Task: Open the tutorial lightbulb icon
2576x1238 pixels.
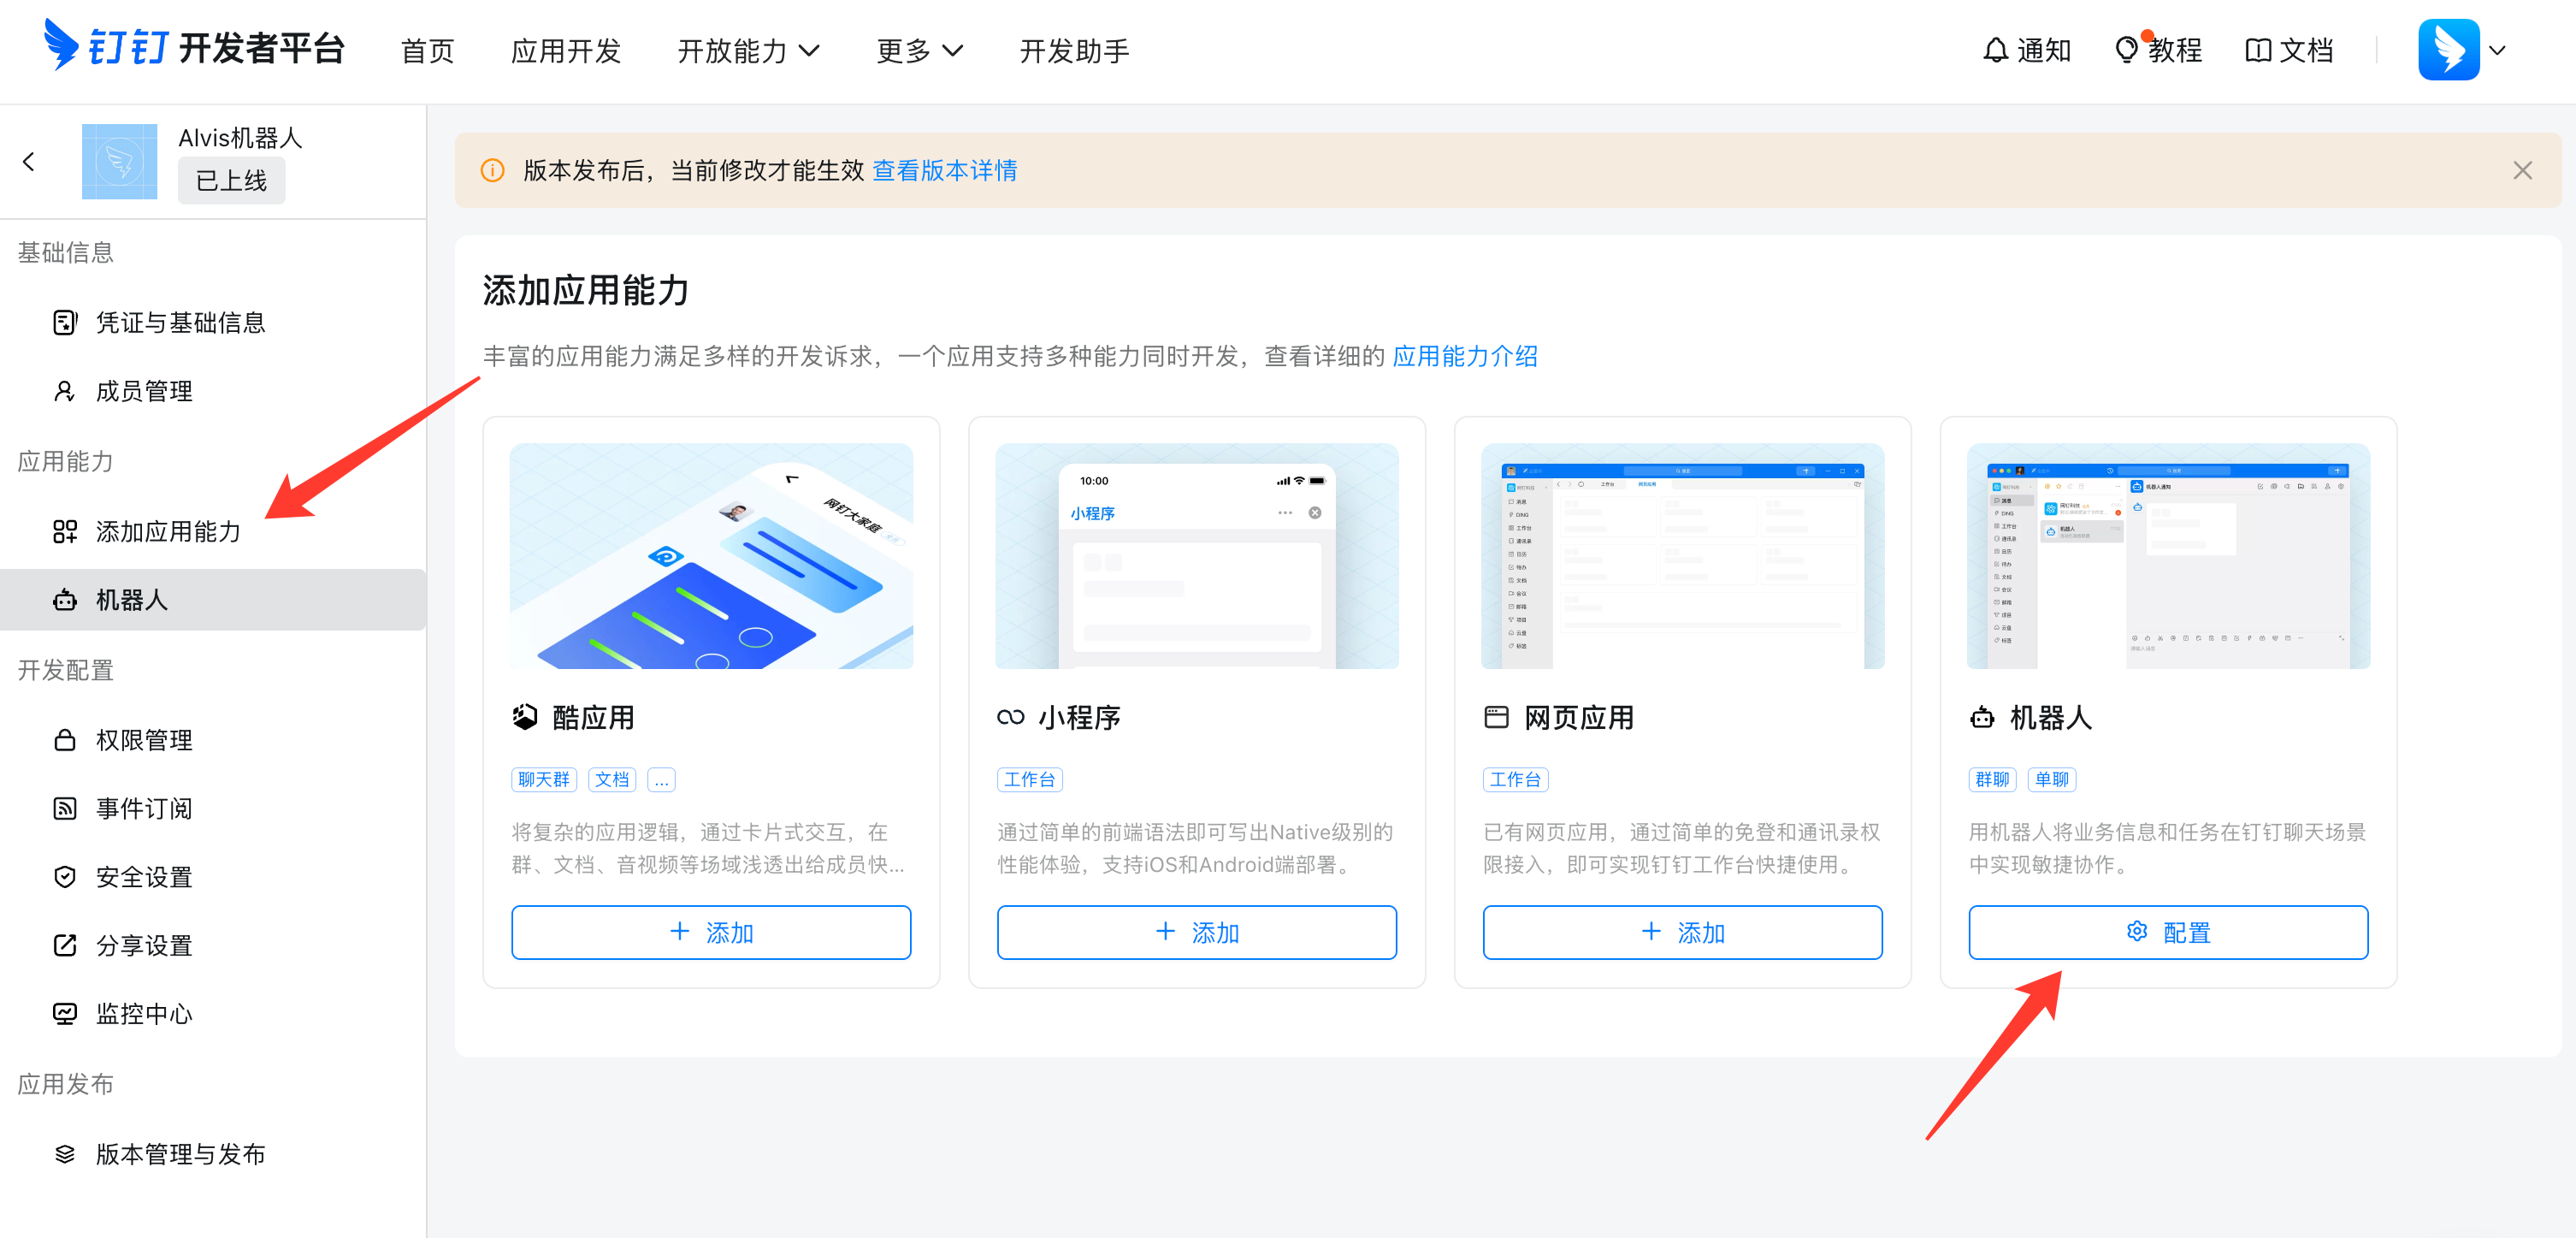Action: [2127, 50]
